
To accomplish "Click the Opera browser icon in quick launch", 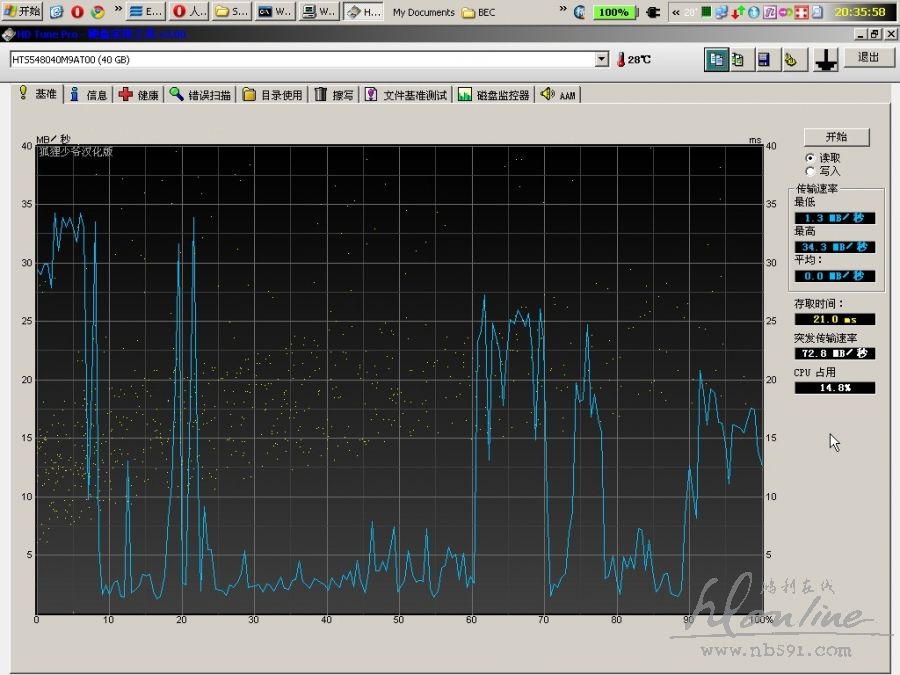I will click(77, 12).
